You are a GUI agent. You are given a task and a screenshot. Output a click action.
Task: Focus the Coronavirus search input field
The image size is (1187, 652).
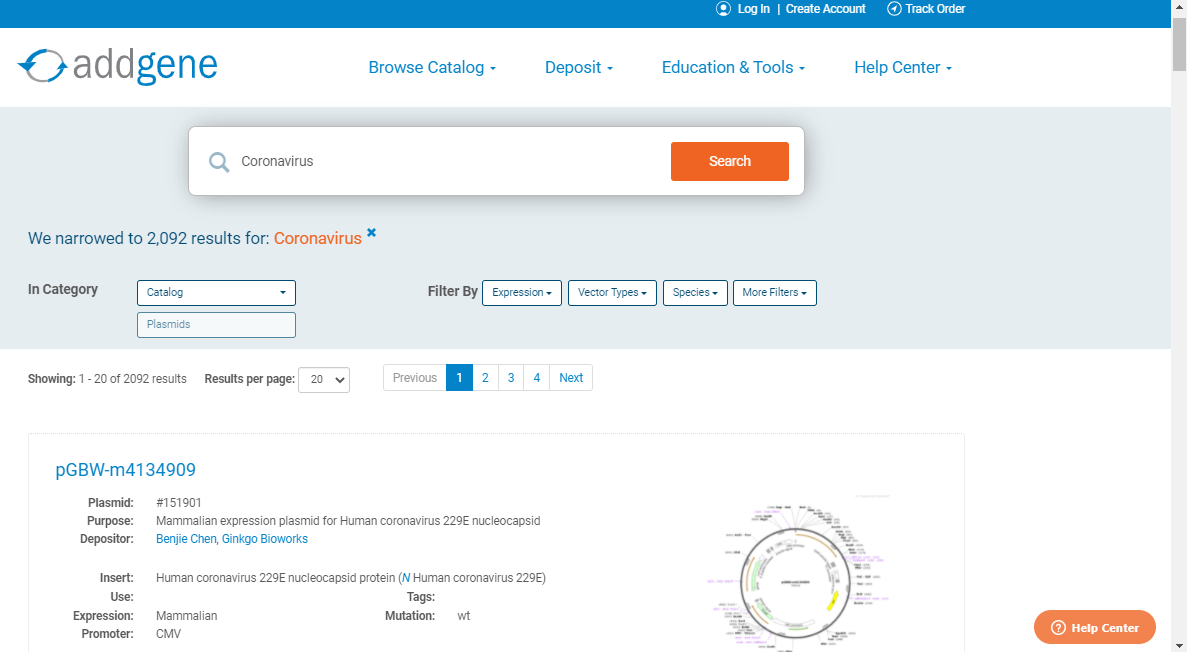pyautogui.click(x=450, y=161)
